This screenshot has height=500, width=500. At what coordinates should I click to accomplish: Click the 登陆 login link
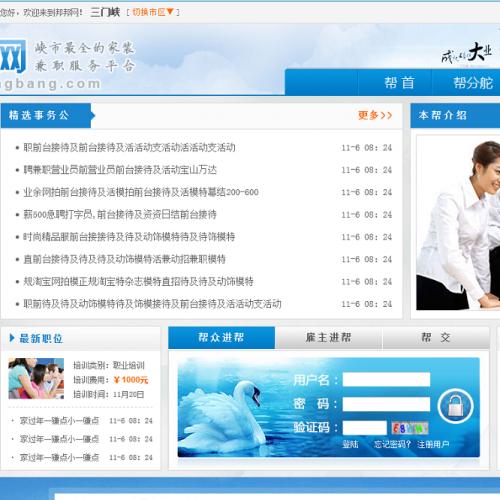(350, 444)
